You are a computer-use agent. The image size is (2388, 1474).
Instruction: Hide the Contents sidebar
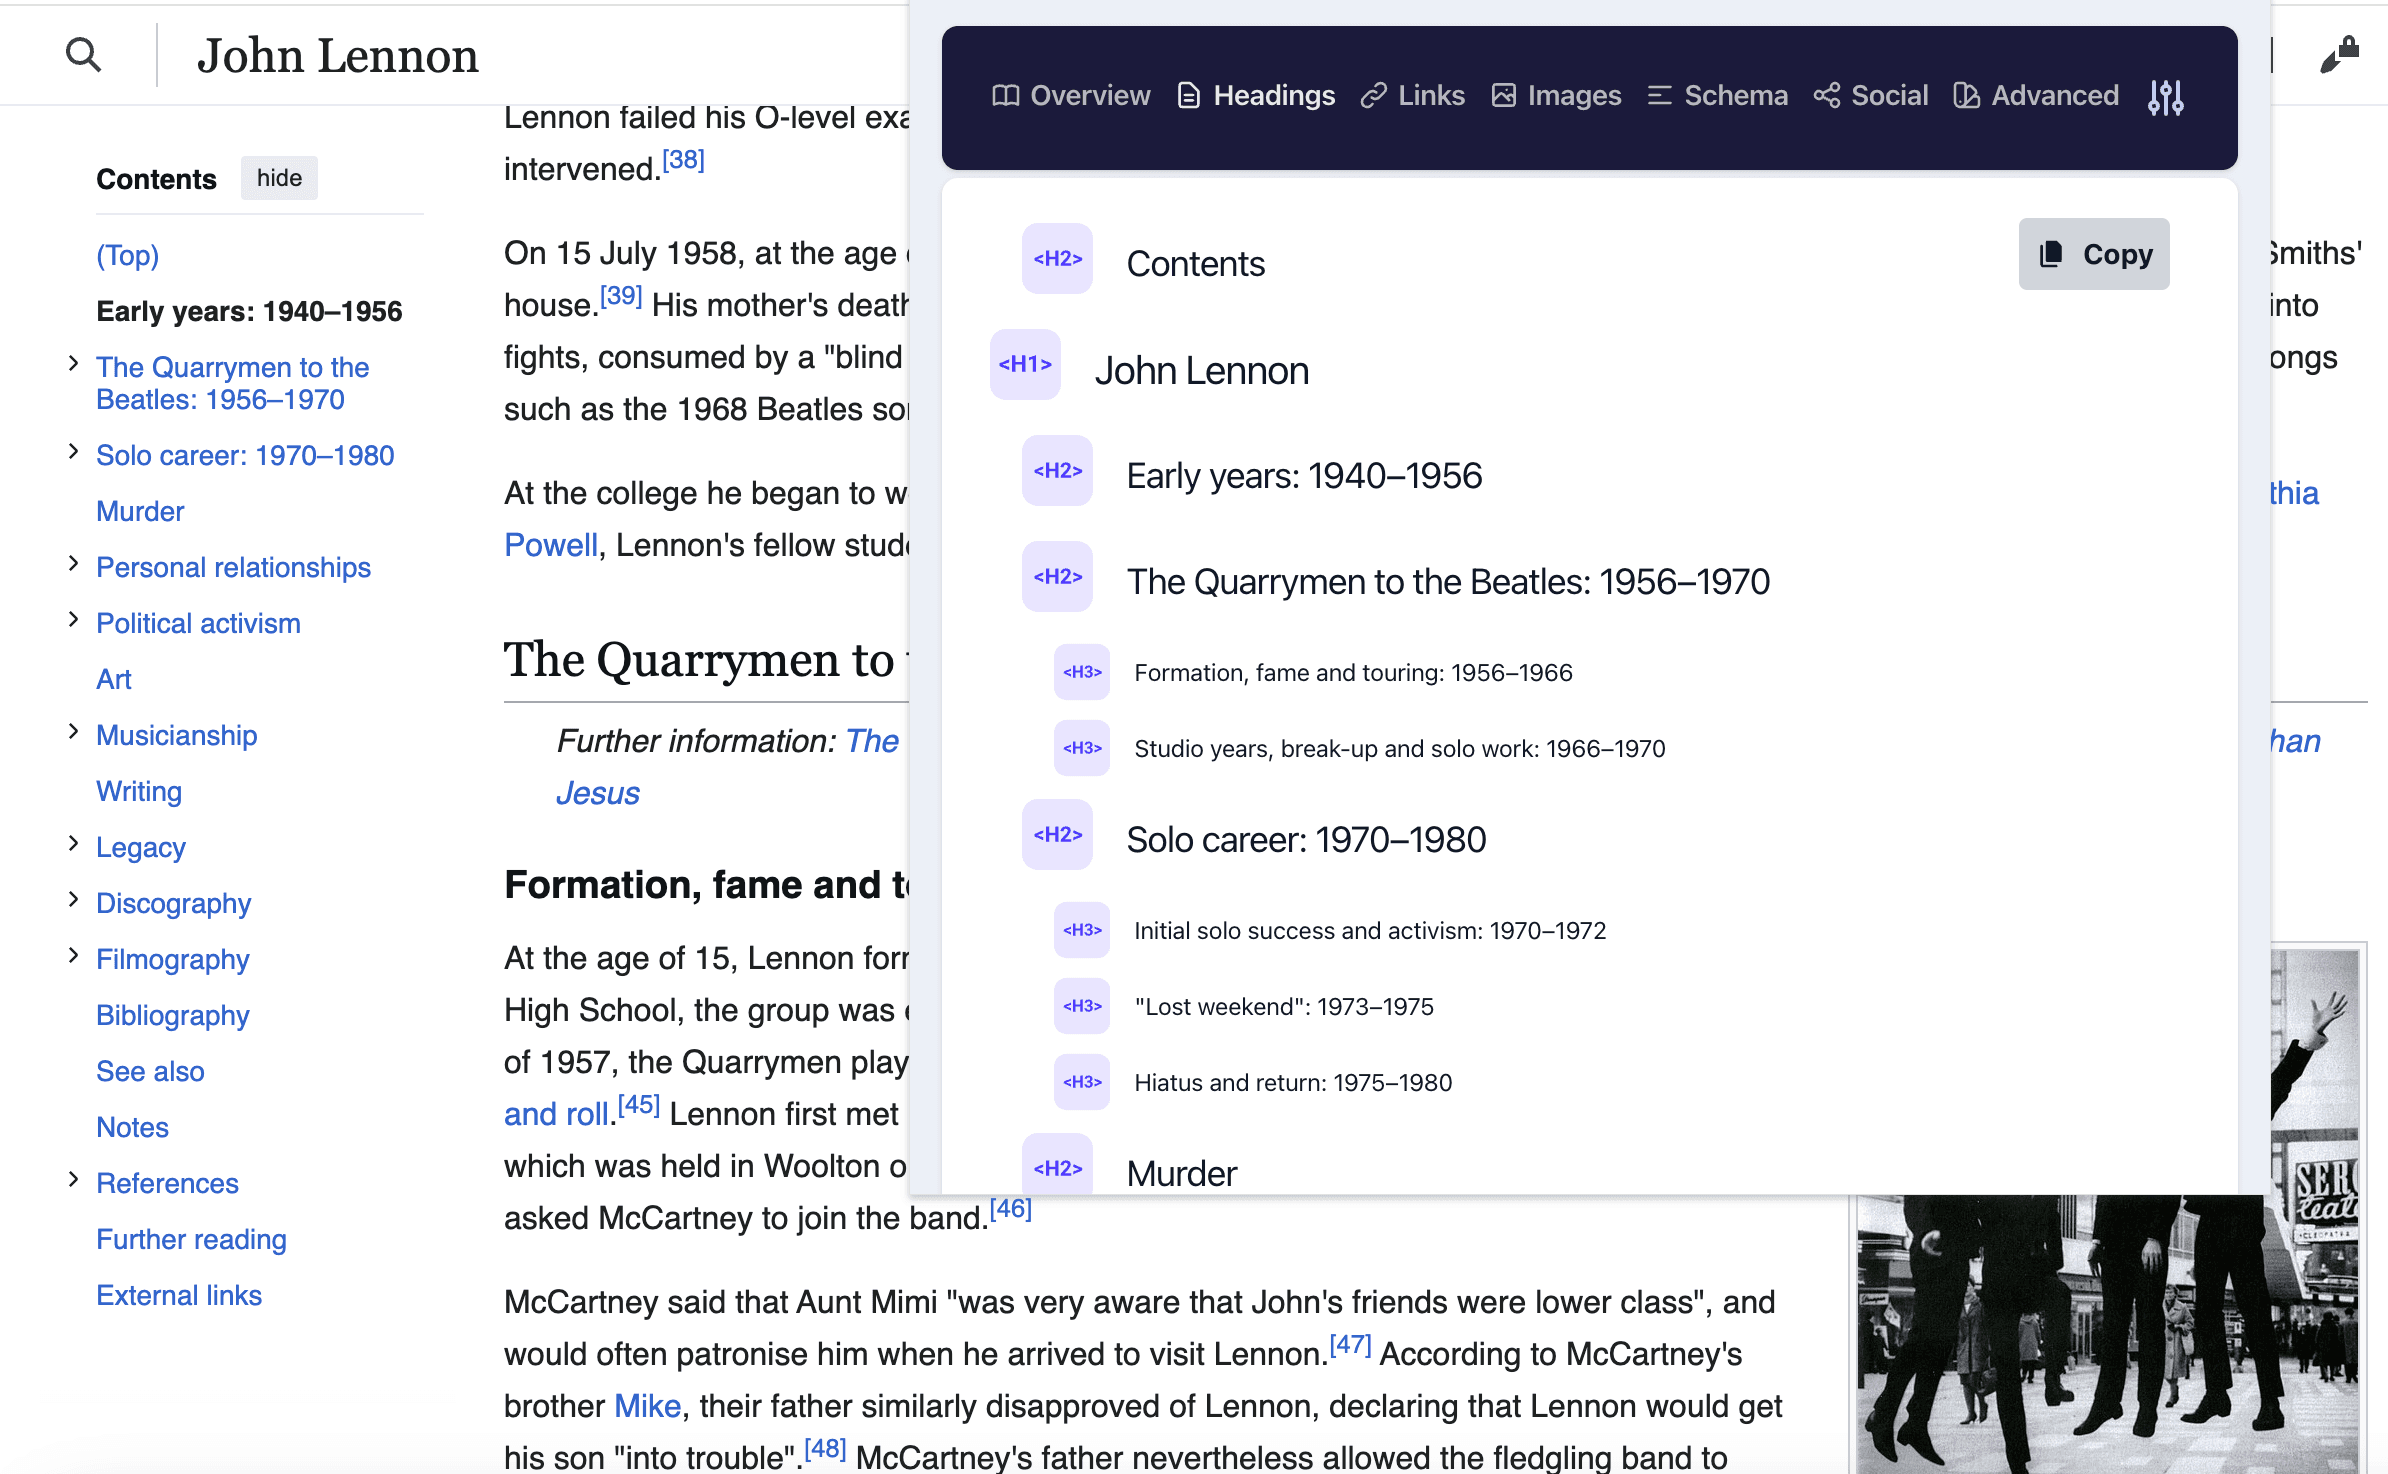click(x=279, y=178)
